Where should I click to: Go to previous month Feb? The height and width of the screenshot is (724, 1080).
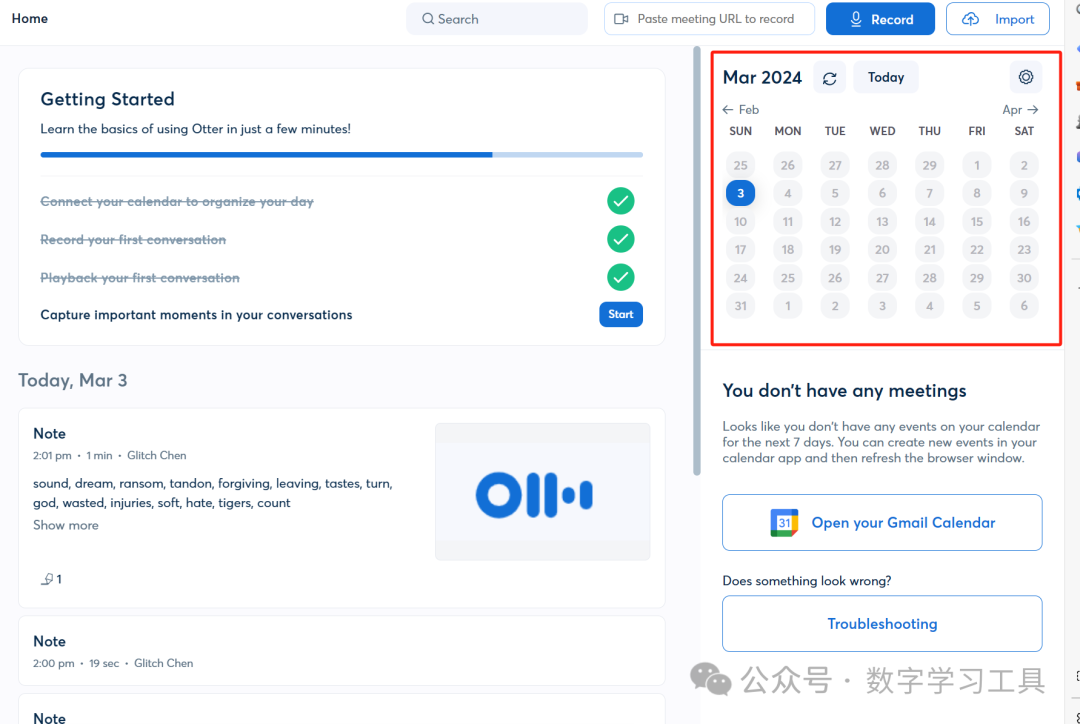(x=740, y=110)
